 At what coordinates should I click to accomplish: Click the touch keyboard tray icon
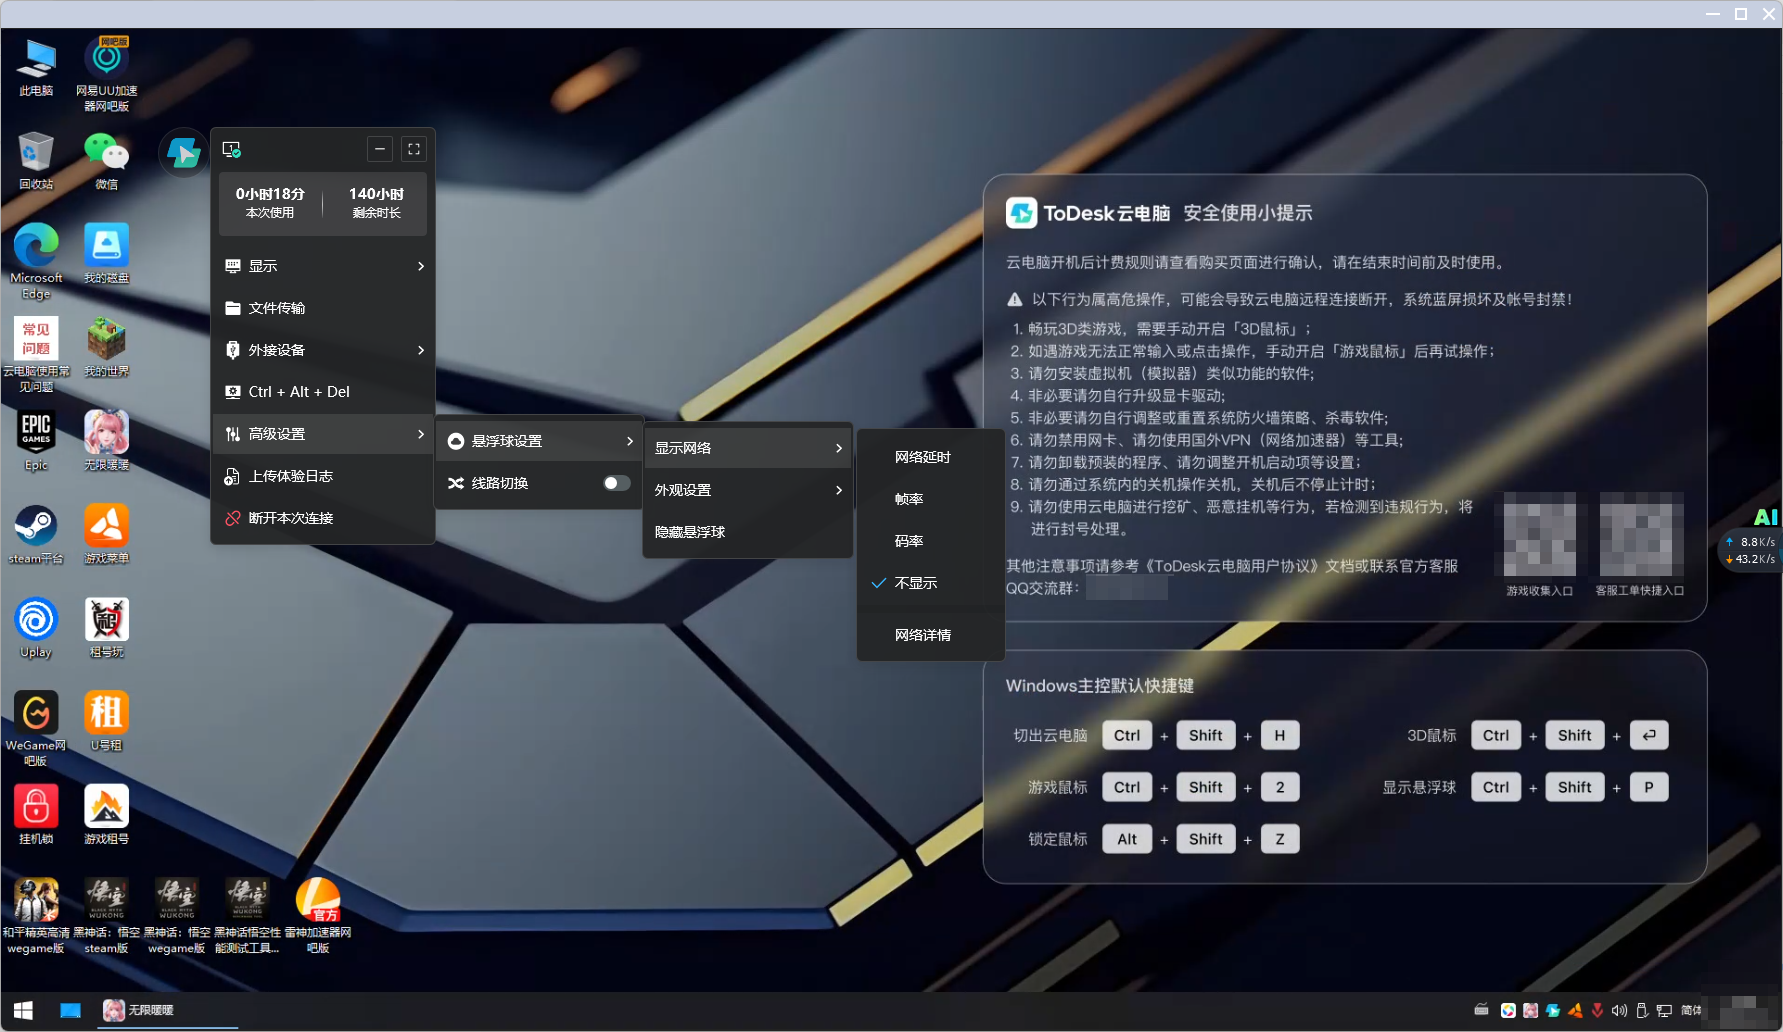(1481, 1010)
